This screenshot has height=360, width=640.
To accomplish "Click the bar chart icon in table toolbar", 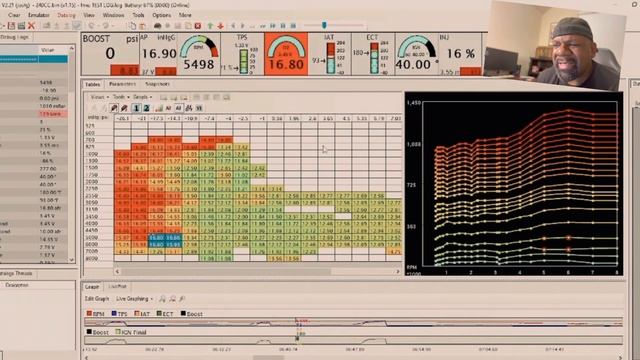I will point(158,108).
